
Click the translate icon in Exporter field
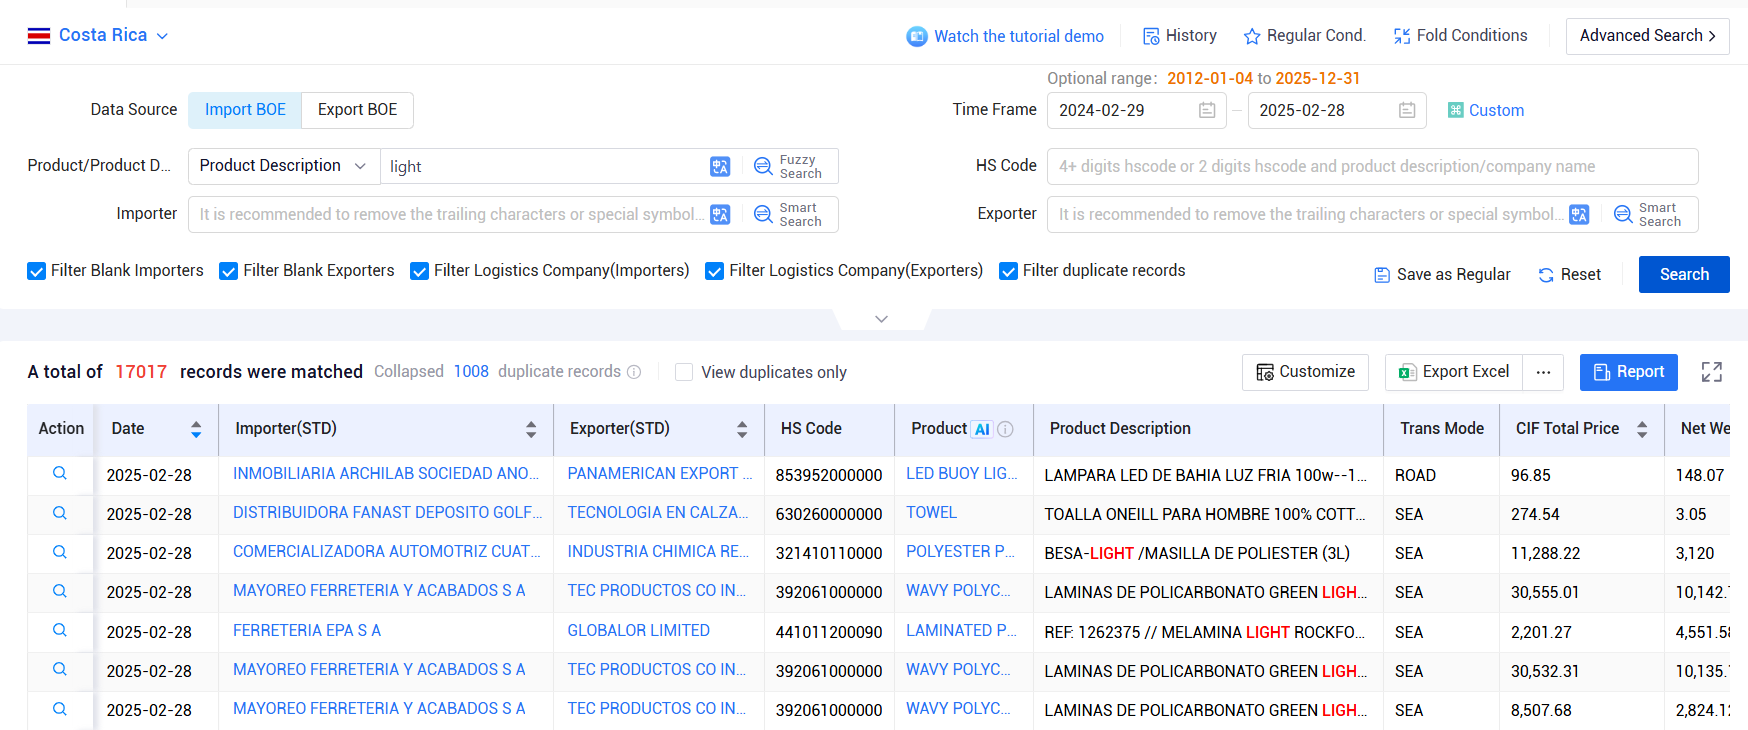pos(1579,214)
